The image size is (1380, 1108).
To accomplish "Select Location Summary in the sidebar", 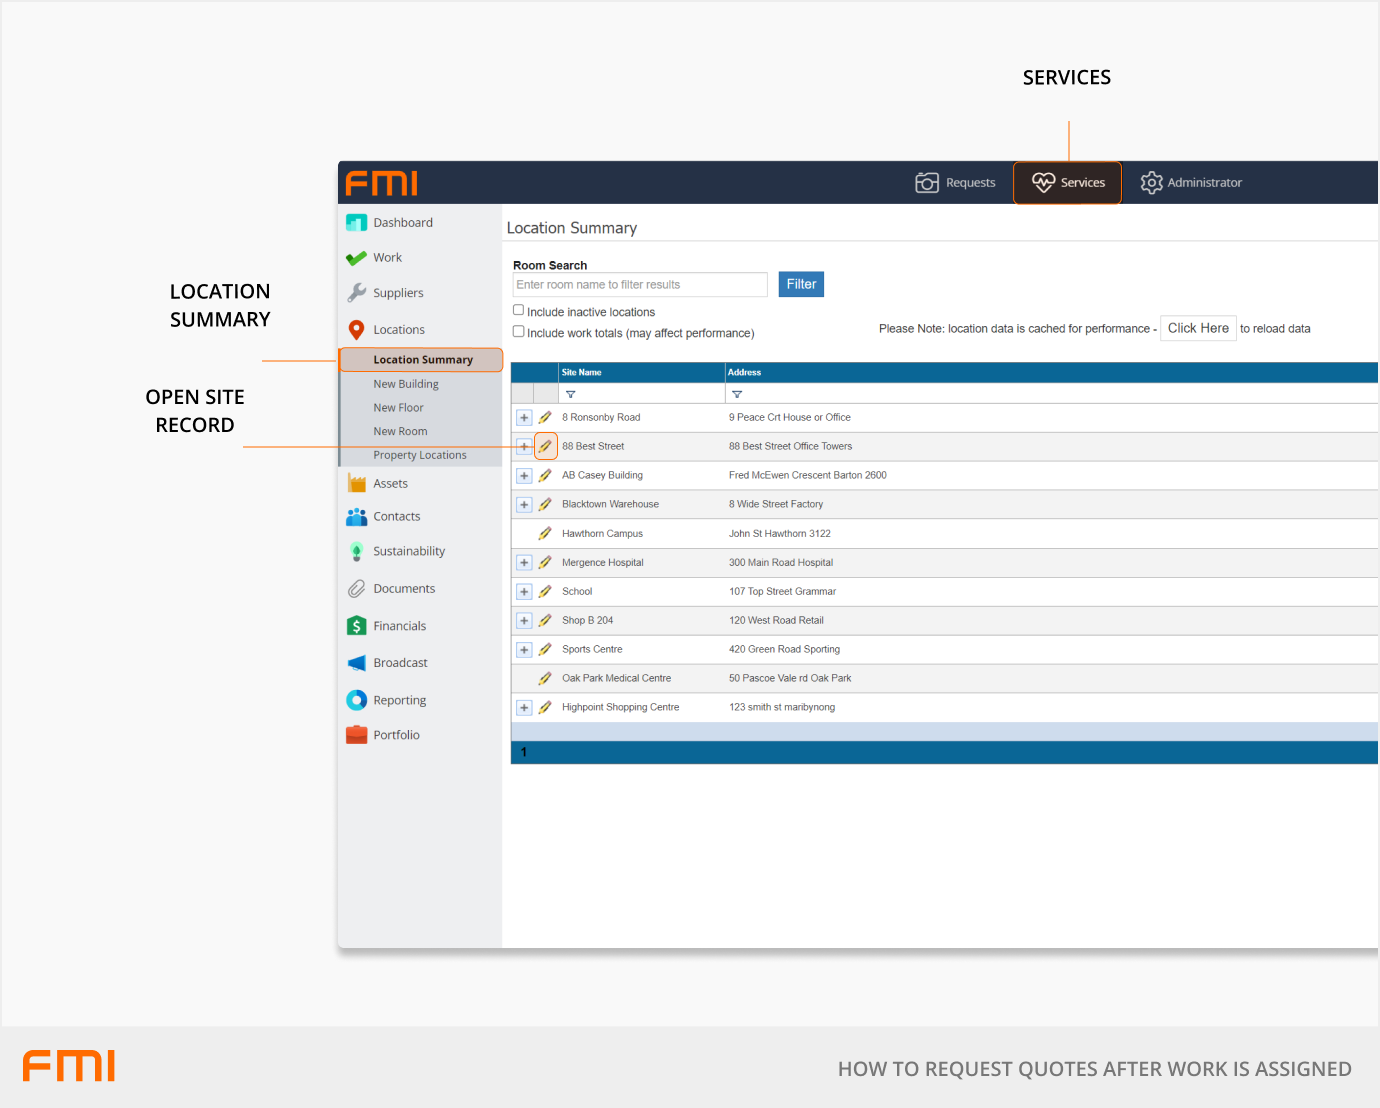I will 422,360.
